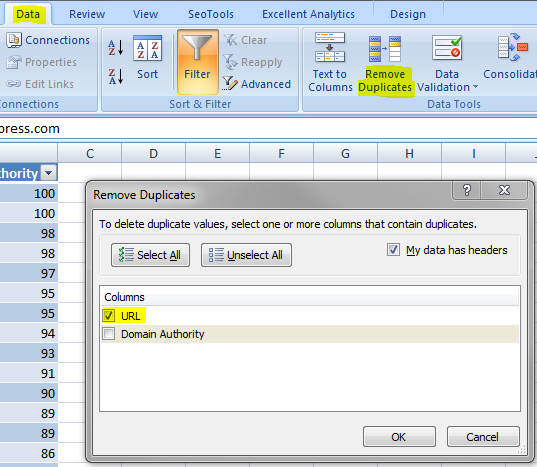Open the Consolidate tool
The height and width of the screenshot is (467, 537).
point(510,56)
